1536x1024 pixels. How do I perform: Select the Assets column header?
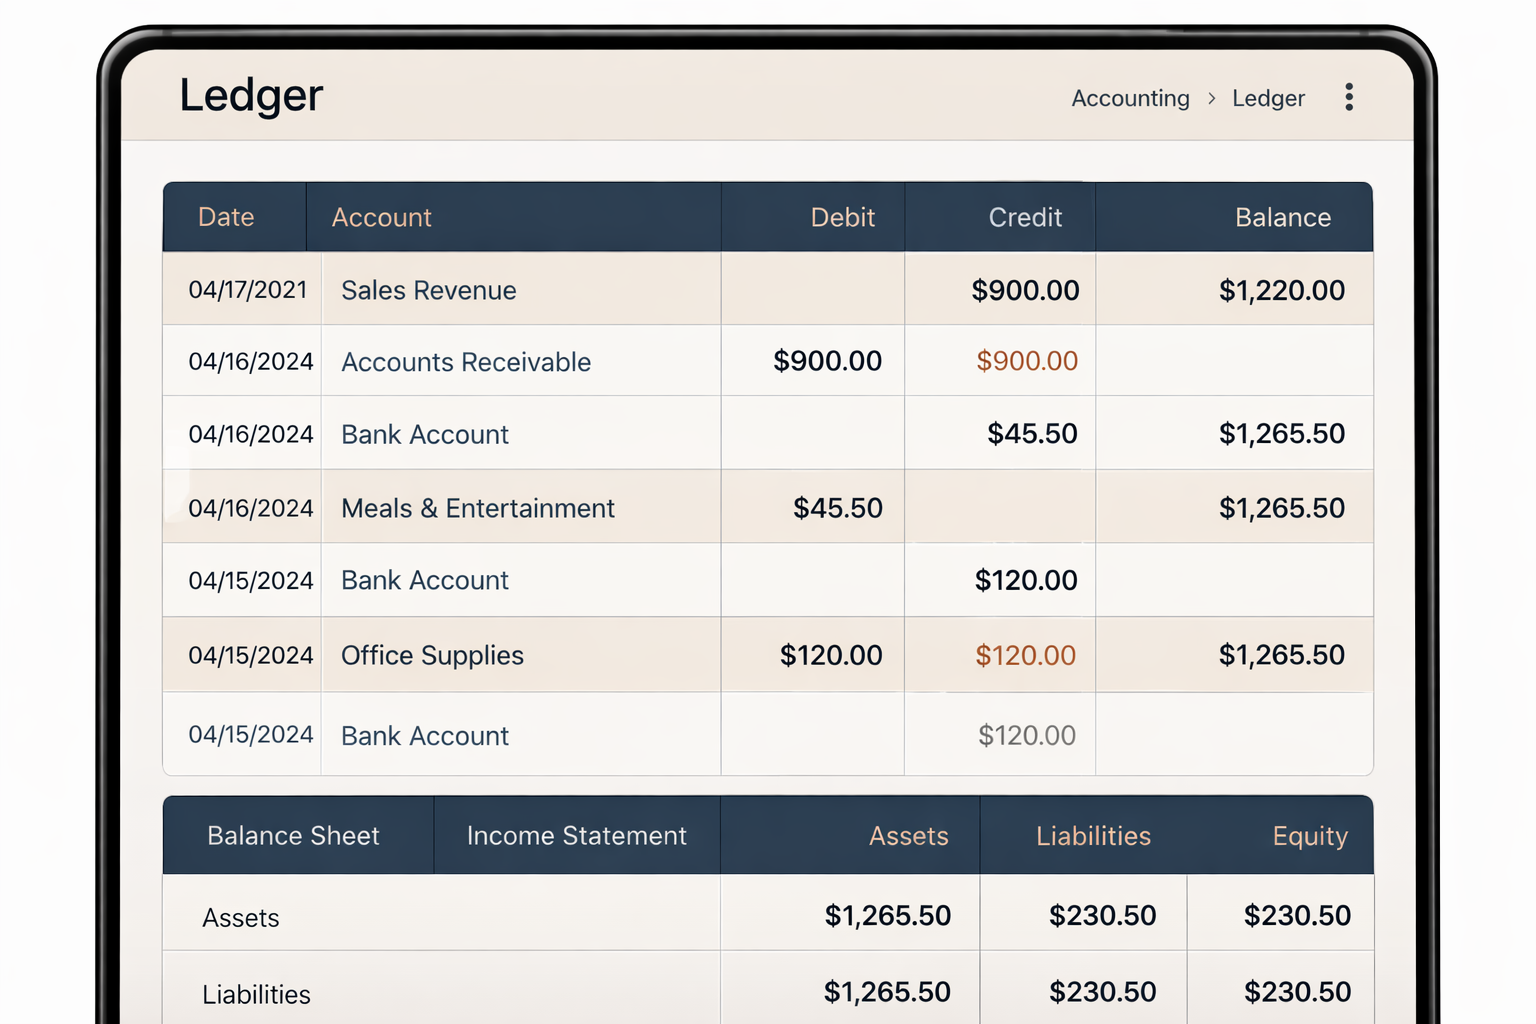pyautogui.click(x=908, y=835)
